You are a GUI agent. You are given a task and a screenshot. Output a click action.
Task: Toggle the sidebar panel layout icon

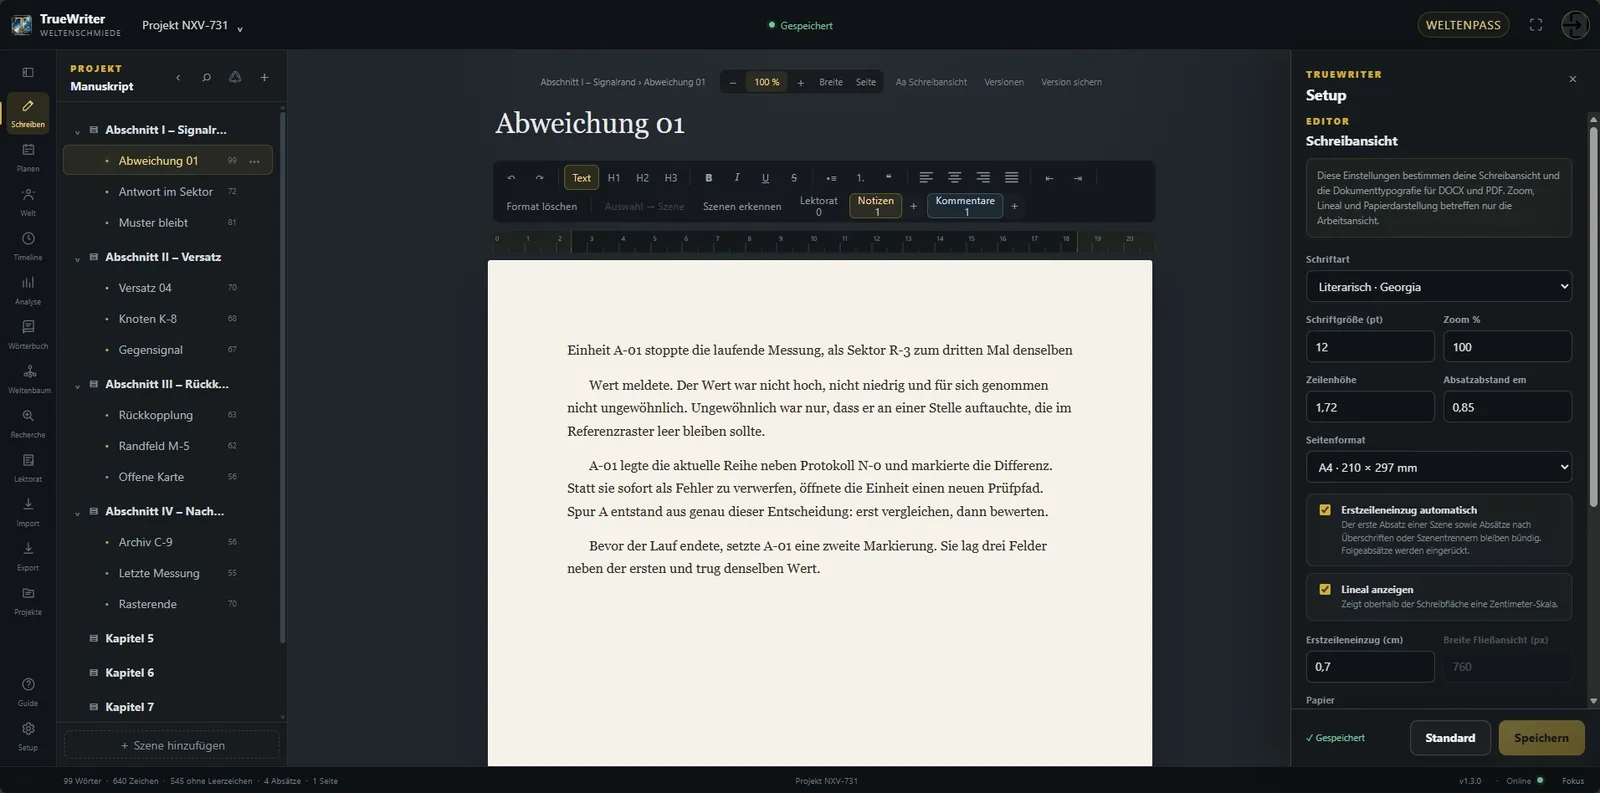point(28,72)
